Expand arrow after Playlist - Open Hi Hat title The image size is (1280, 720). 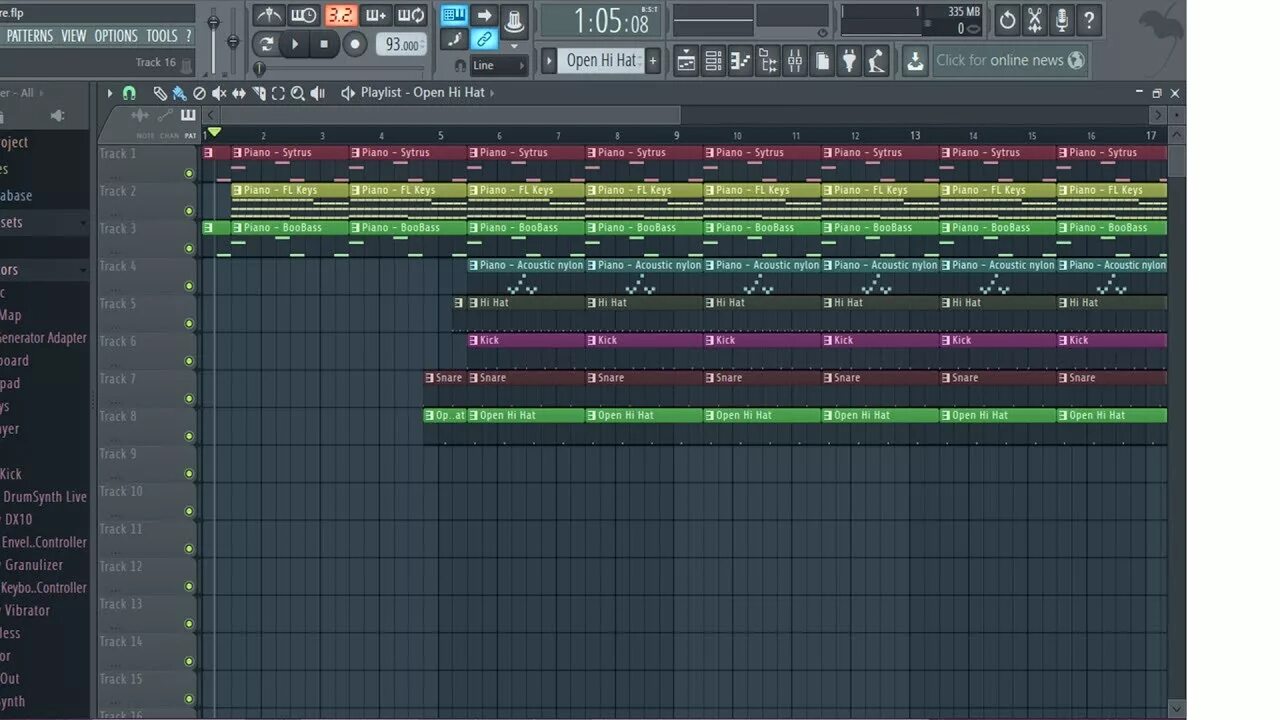click(x=494, y=93)
